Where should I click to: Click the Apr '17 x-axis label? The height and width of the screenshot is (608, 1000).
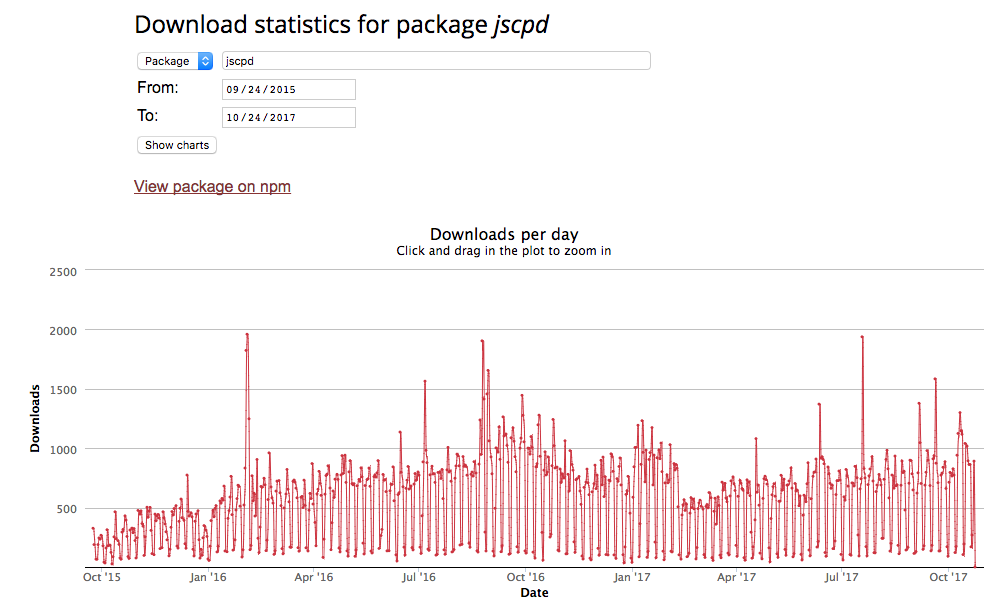tap(737, 577)
